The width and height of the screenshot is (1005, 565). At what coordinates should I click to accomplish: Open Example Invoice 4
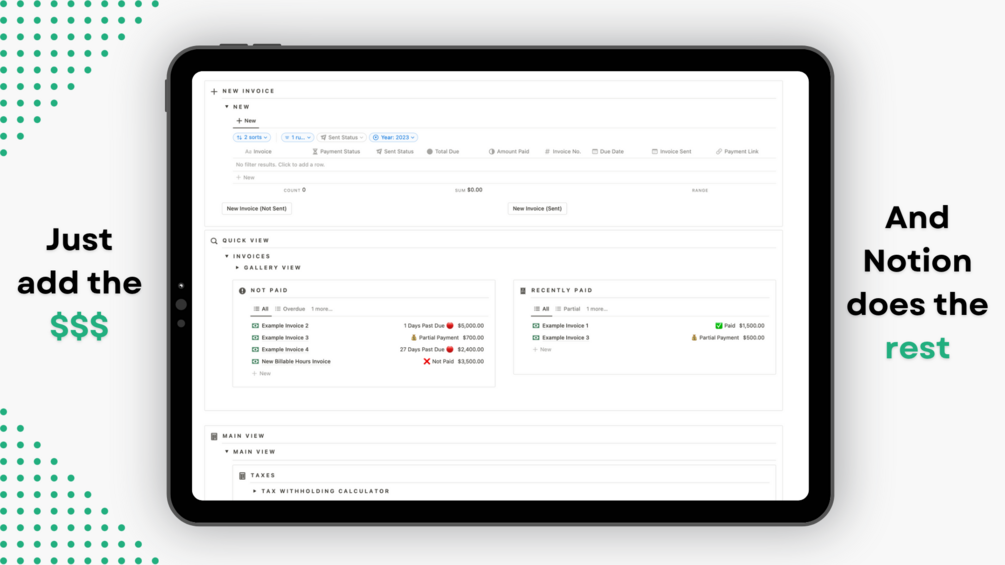(285, 350)
